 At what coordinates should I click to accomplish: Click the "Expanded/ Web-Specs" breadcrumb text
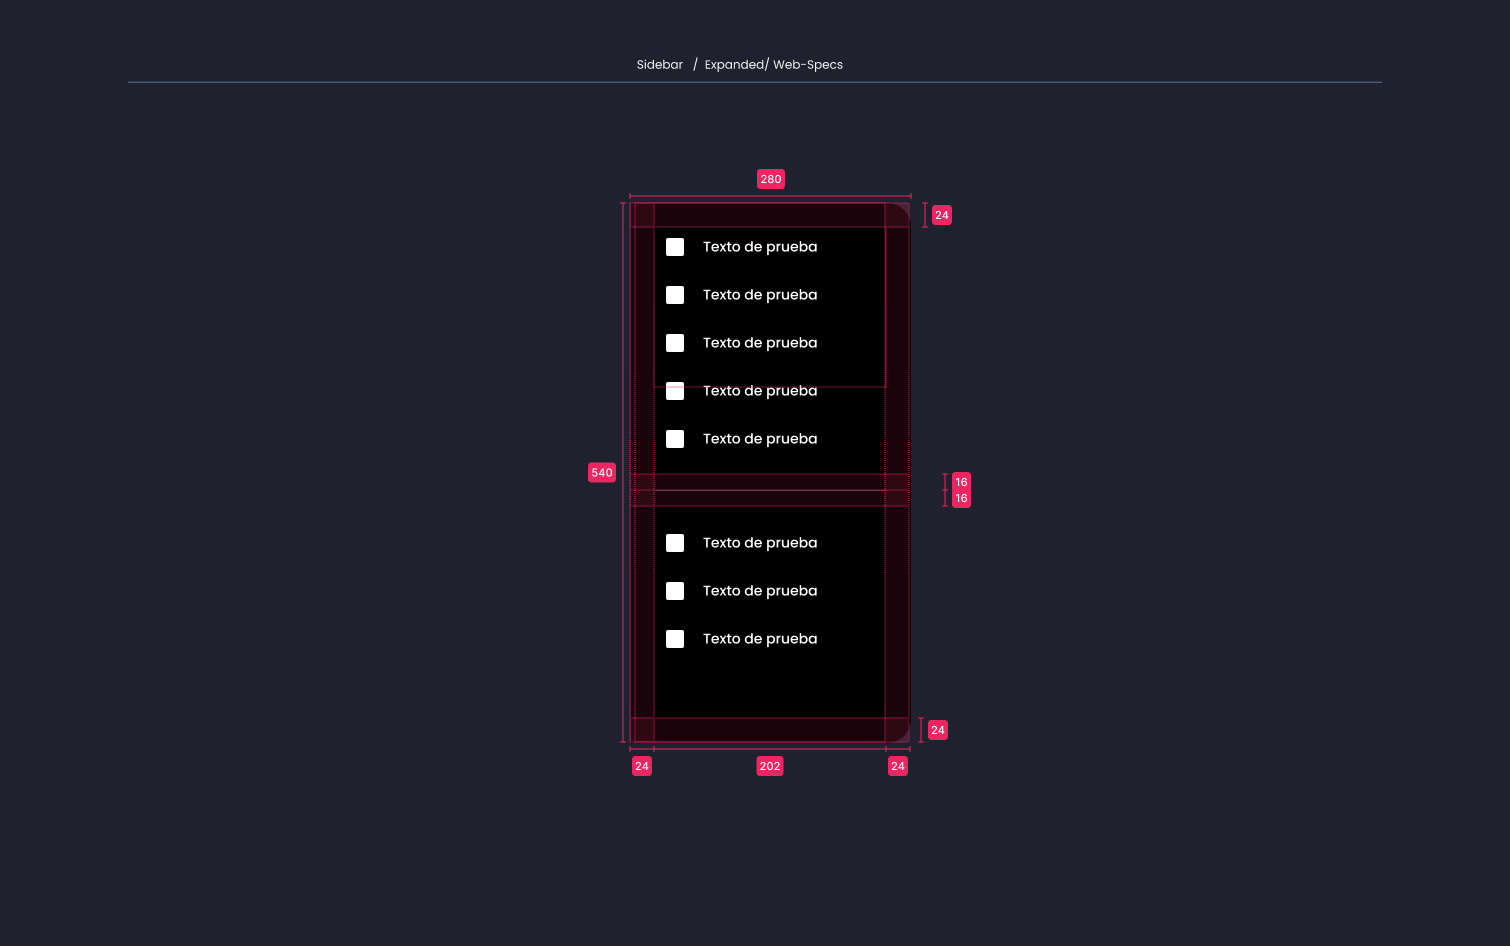(x=774, y=65)
